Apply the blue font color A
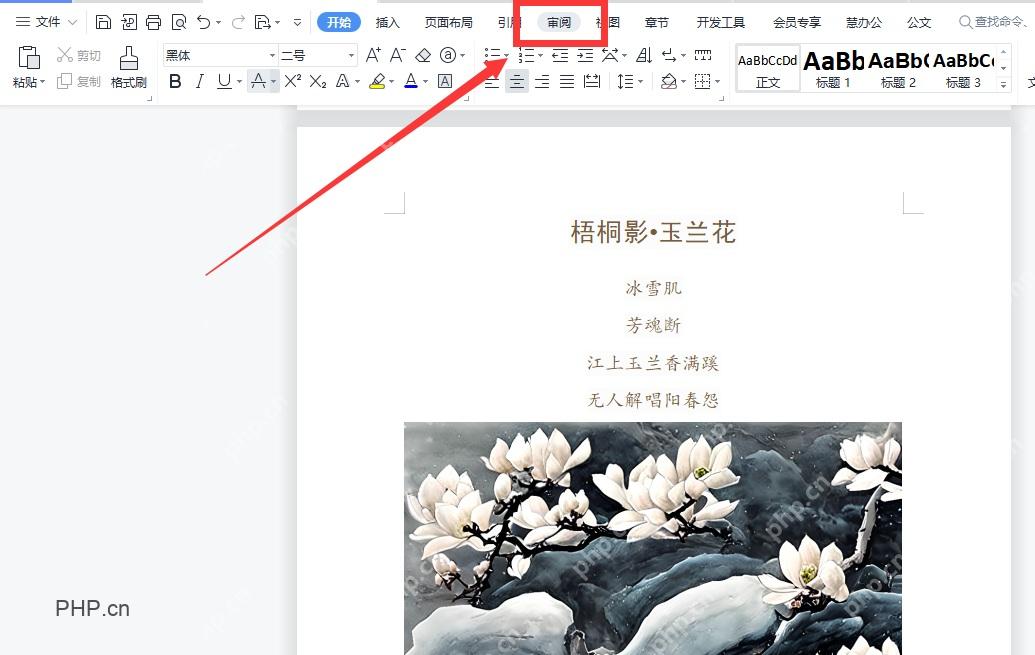The height and width of the screenshot is (655, 1035). point(411,81)
